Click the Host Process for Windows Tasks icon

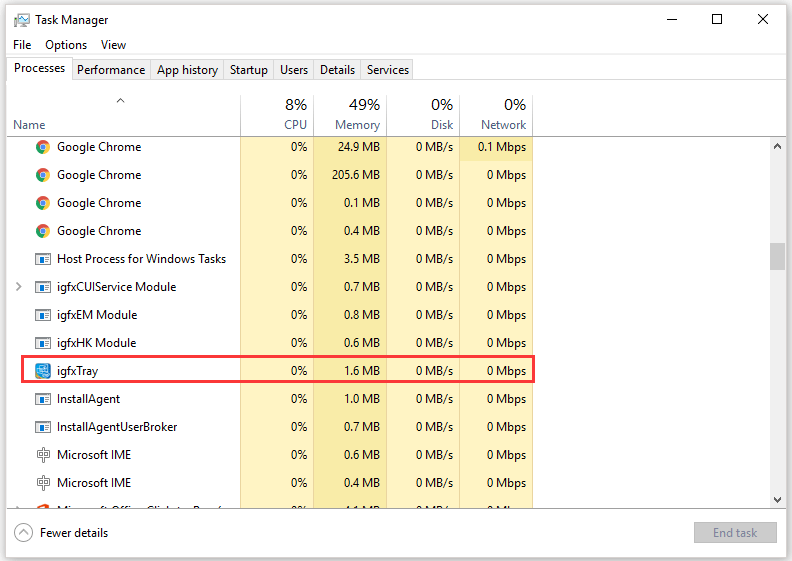(43, 259)
